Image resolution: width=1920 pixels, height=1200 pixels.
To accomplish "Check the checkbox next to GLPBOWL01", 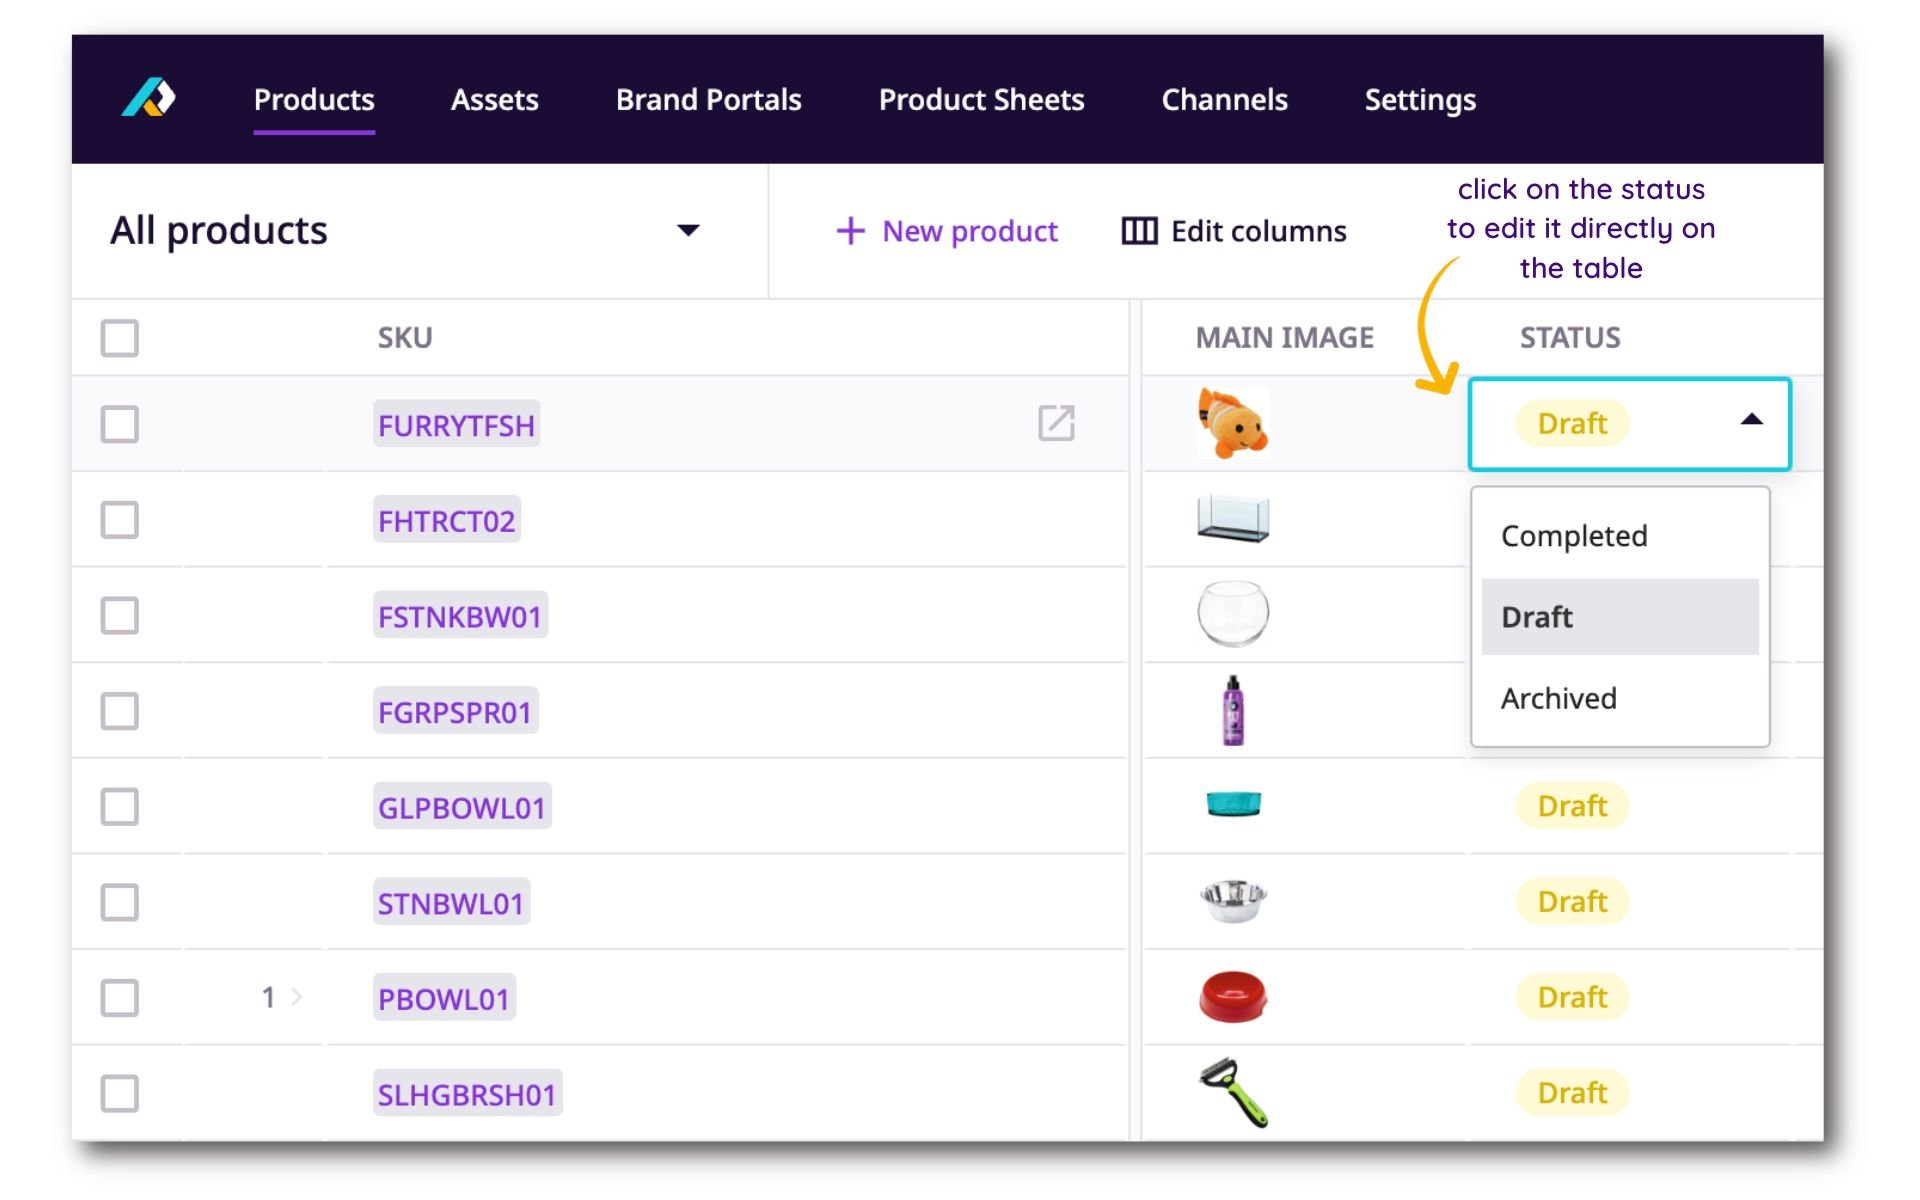I will pos(119,806).
